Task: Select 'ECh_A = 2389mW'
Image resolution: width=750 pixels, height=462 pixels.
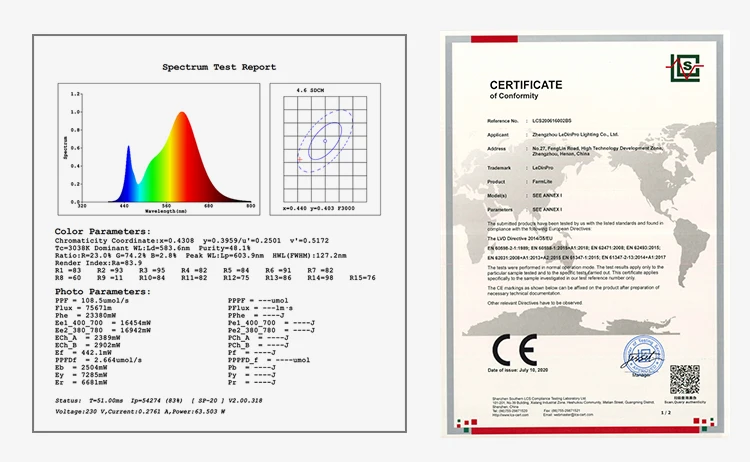Action: tap(87, 338)
